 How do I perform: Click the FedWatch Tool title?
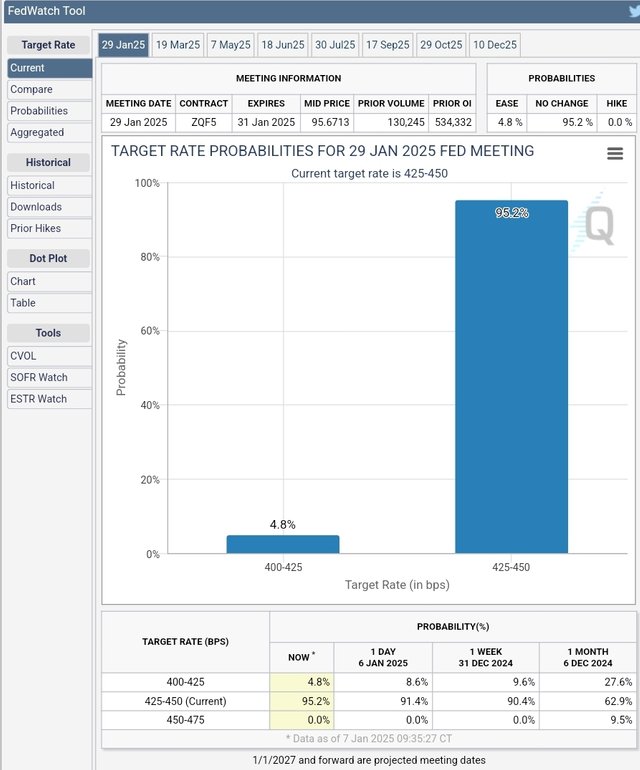47,11
